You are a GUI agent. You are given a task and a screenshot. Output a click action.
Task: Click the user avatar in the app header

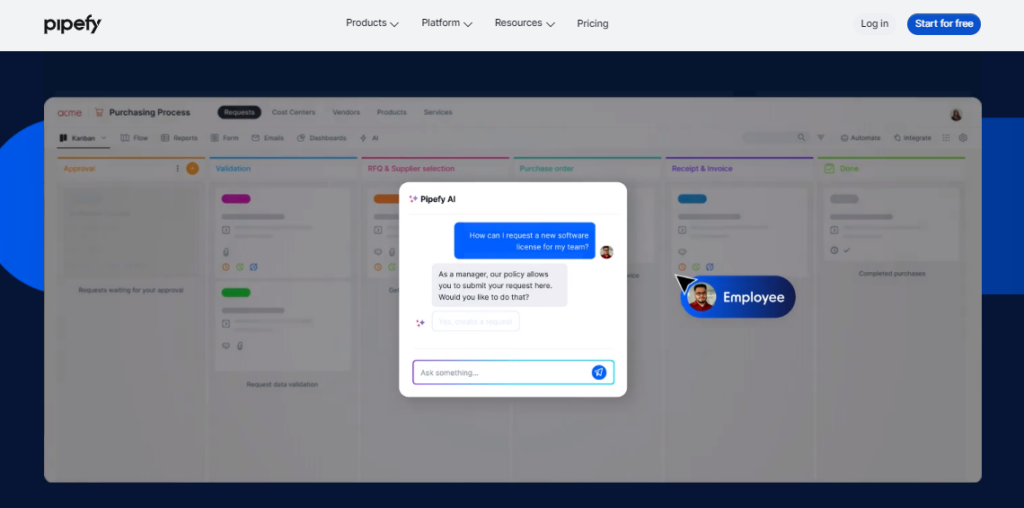(956, 114)
